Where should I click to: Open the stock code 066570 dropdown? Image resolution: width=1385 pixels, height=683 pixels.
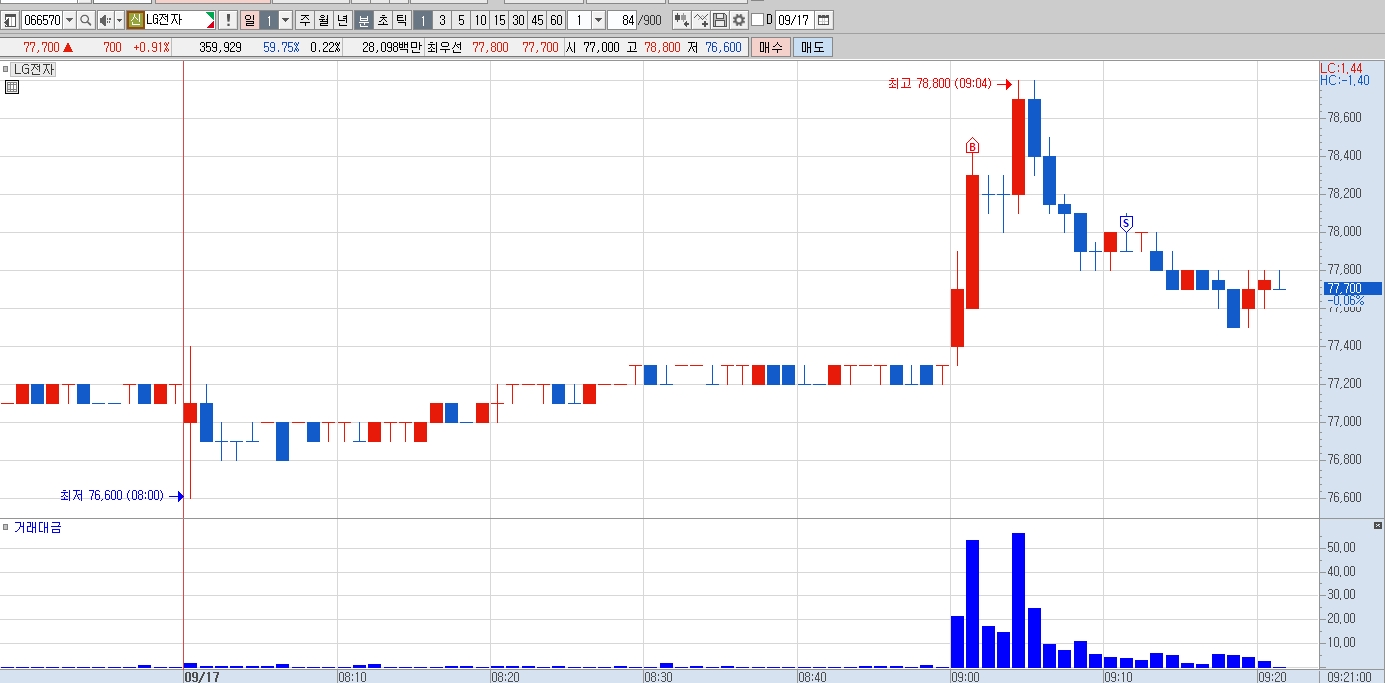[69, 20]
